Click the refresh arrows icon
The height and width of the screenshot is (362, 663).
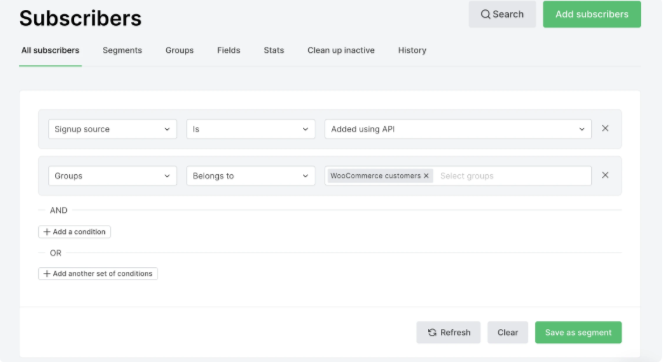point(432,332)
